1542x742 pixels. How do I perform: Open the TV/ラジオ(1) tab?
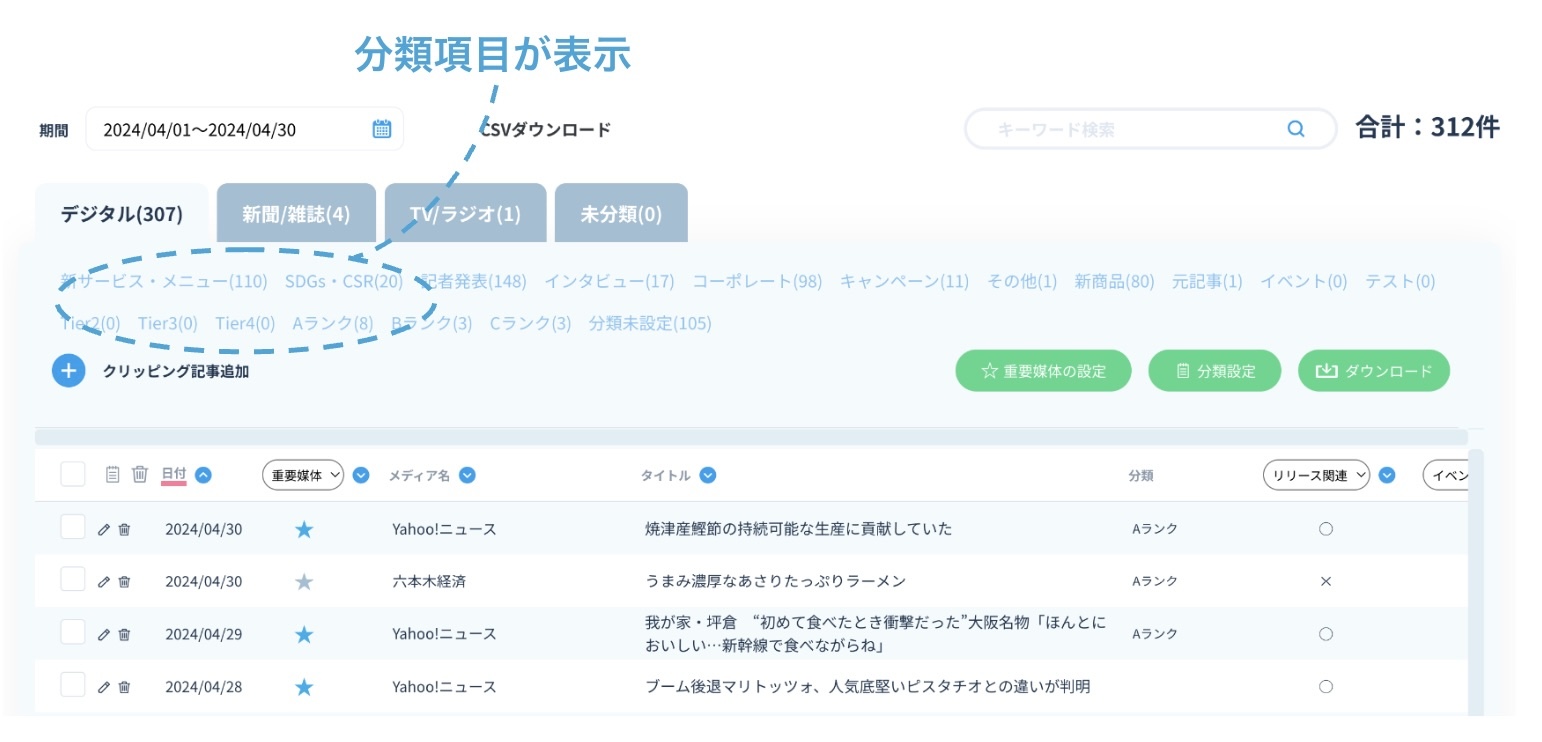(x=465, y=214)
